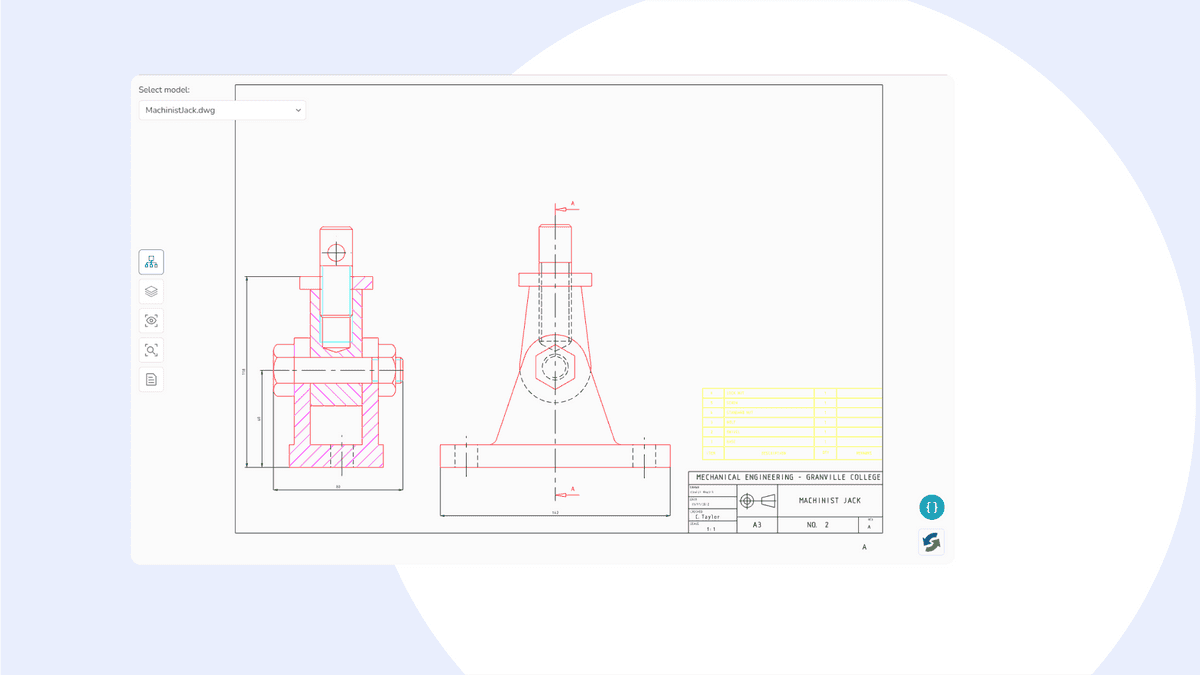
Task: Open the model structure tree panel
Action: pyautogui.click(x=151, y=262)
